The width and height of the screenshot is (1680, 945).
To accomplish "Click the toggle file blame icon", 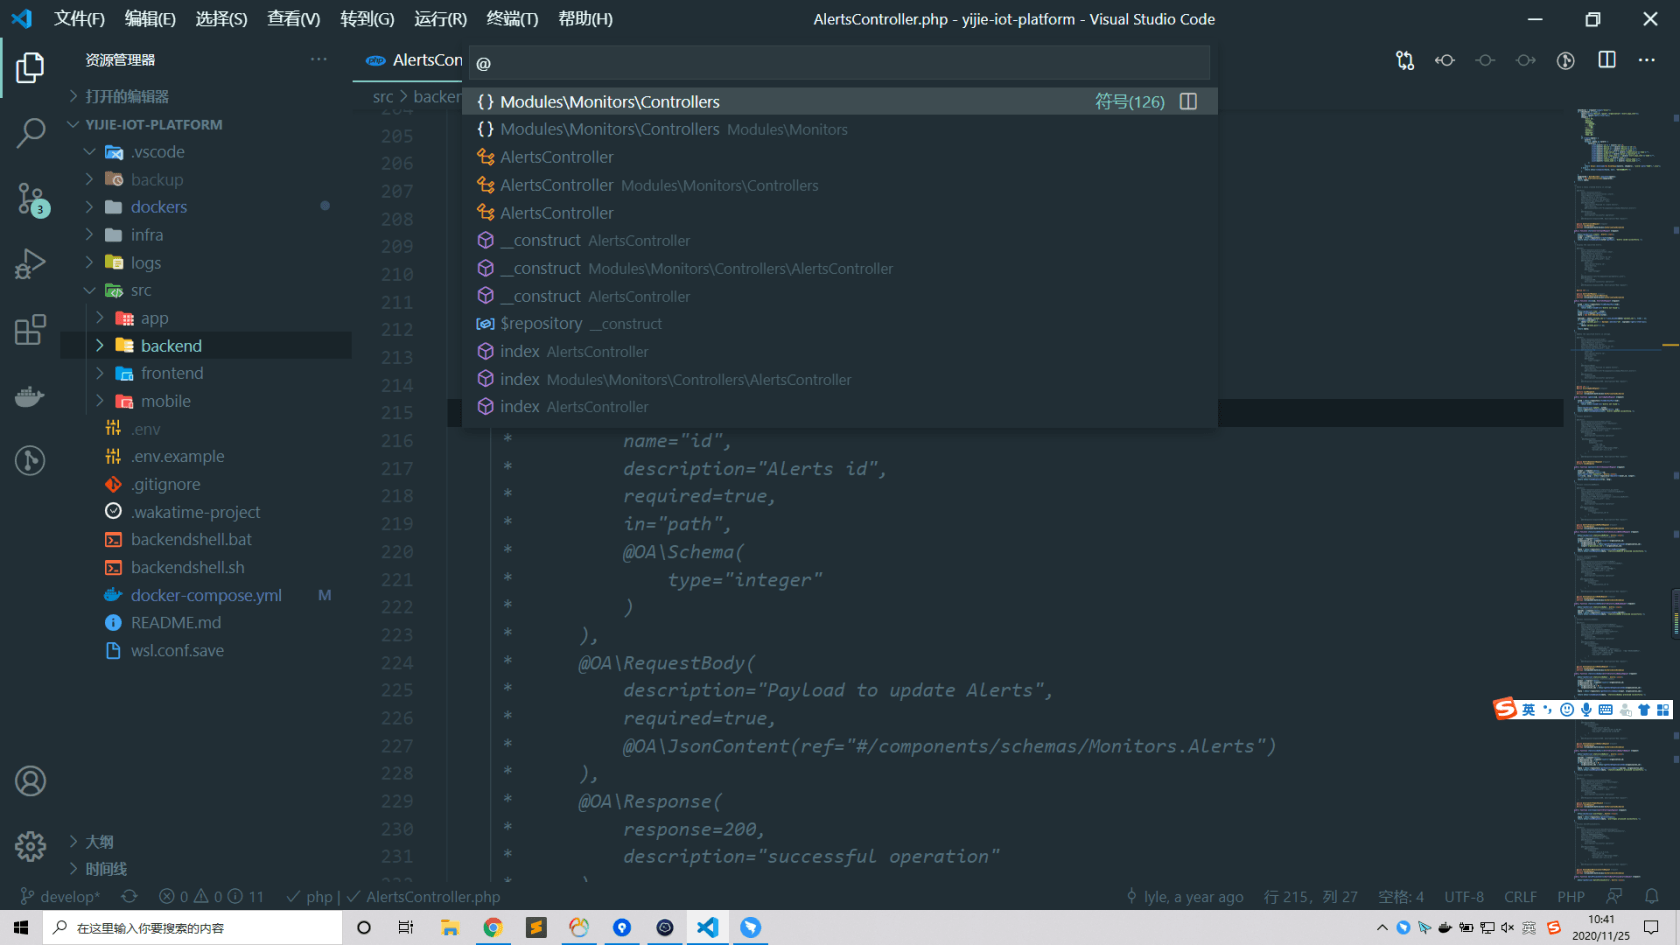I will pyautogui.click(x=1566, y=60).
